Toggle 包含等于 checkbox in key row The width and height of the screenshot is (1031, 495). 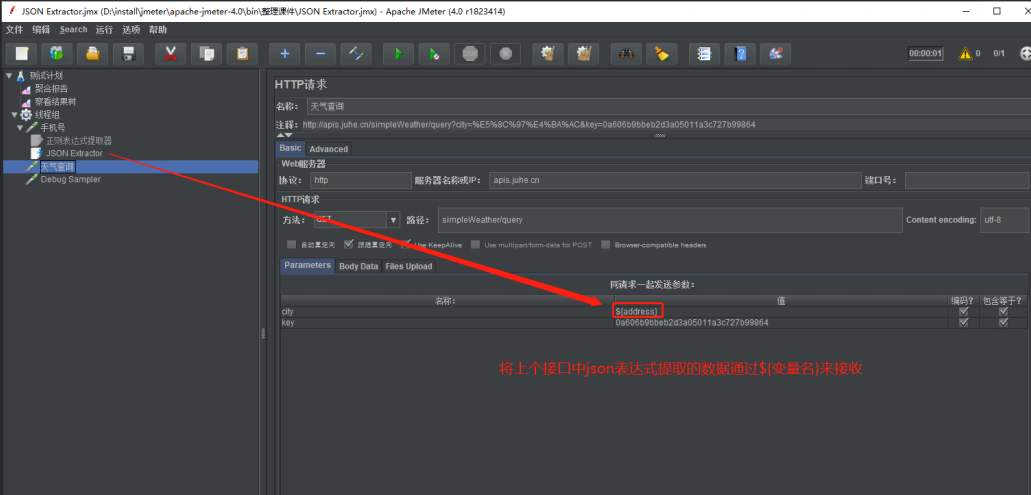pos(1003,323)
